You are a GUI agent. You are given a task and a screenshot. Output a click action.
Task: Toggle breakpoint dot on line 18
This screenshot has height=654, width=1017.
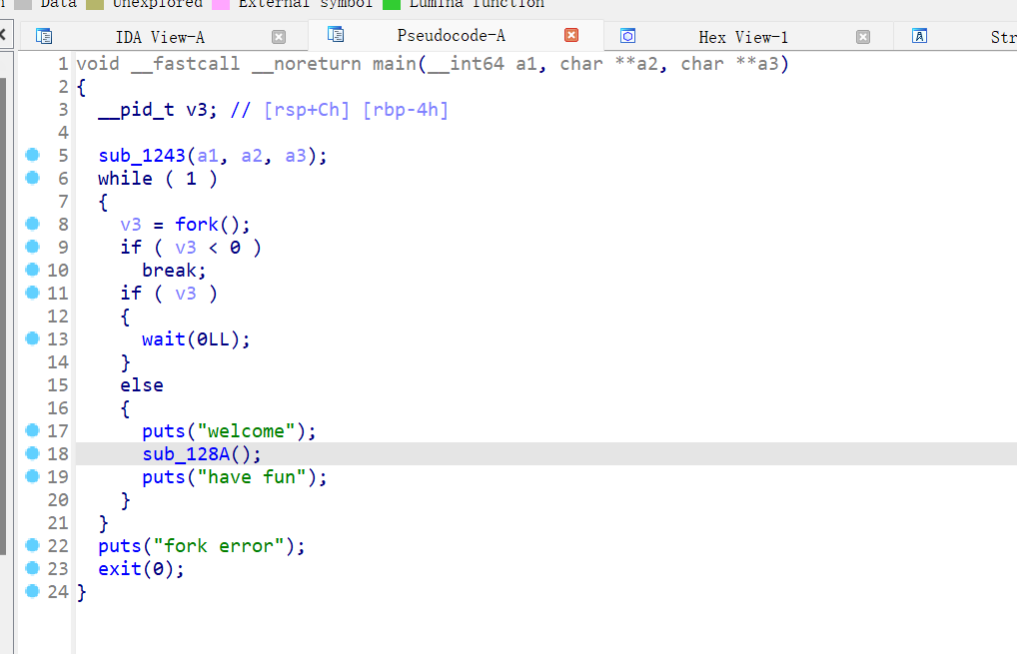point(33,454)
